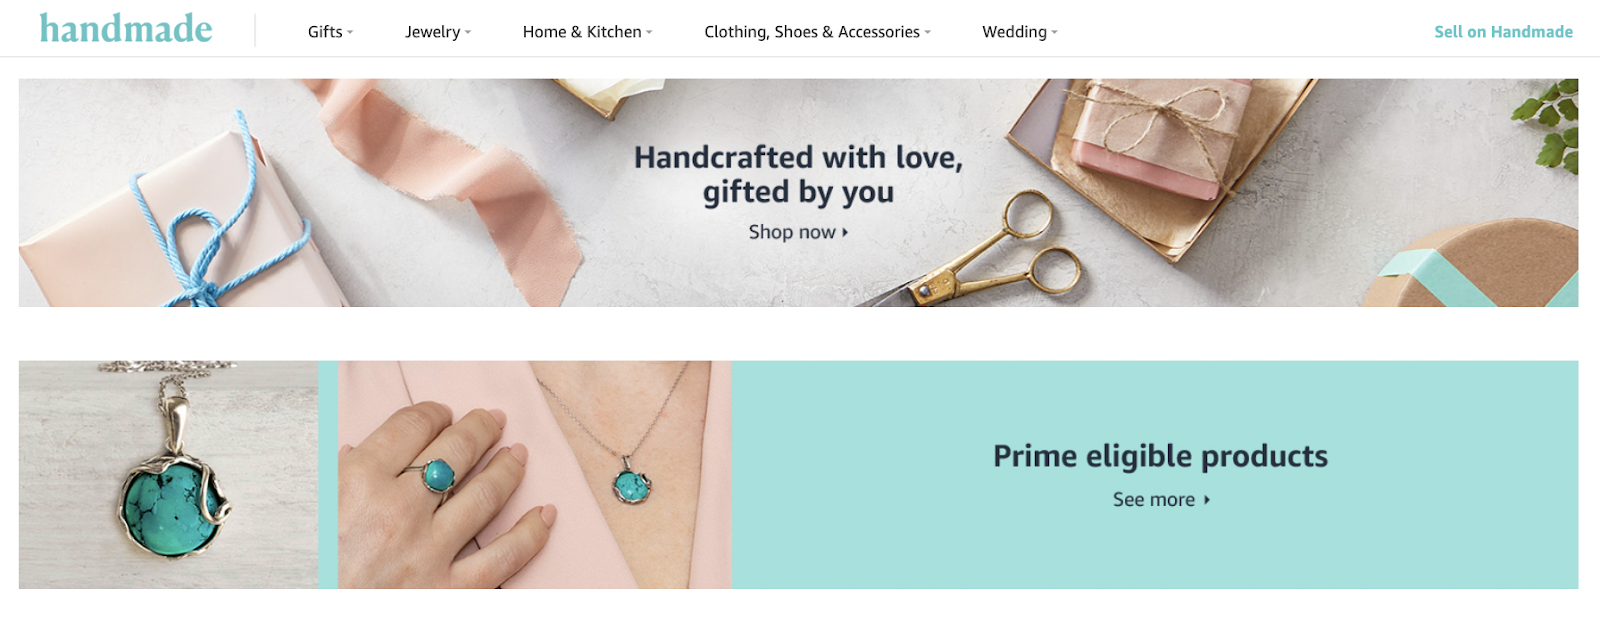Click the Gifts menu caret arrow
Image resolution: width=1600 pixels, height=639 pixels.
click(350, 33)
